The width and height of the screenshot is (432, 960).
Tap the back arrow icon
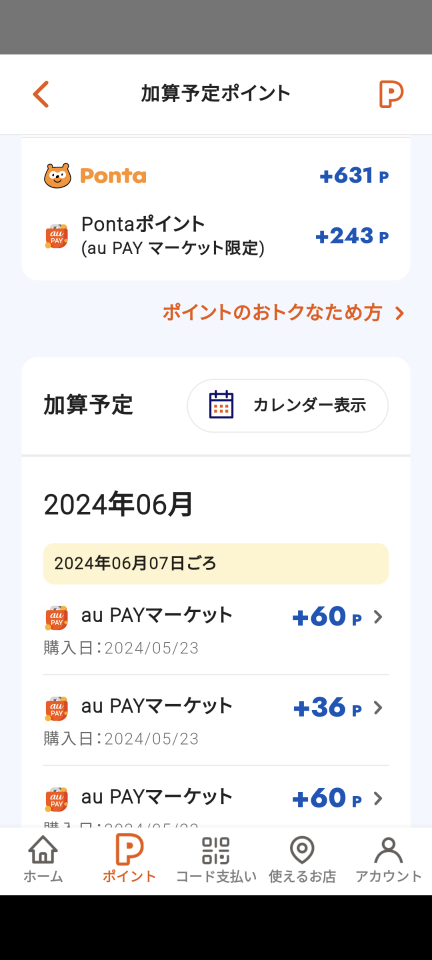pyautogui.click(x=40, y=94)
